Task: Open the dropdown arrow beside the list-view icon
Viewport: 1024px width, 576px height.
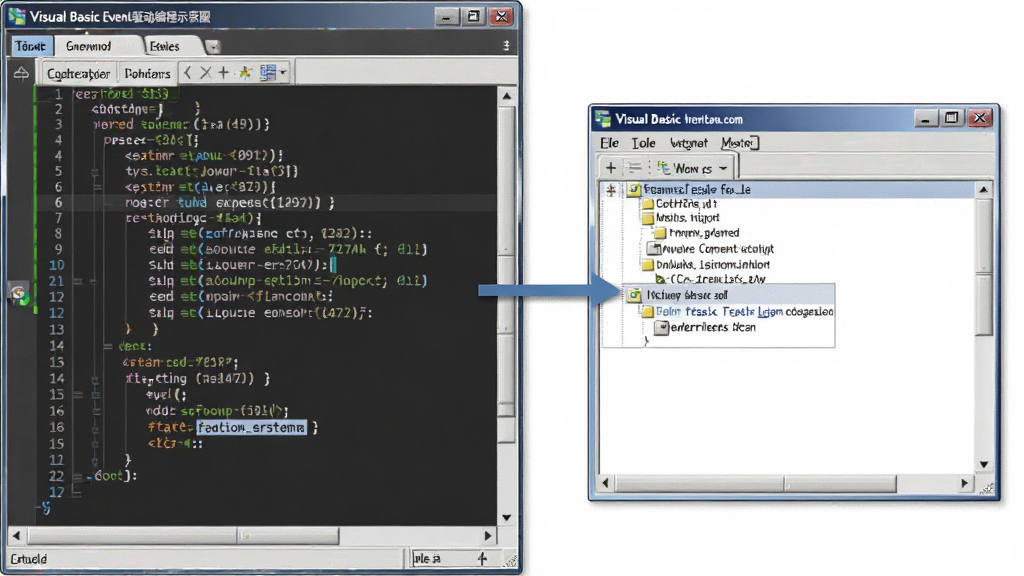Action: (283, 72)
